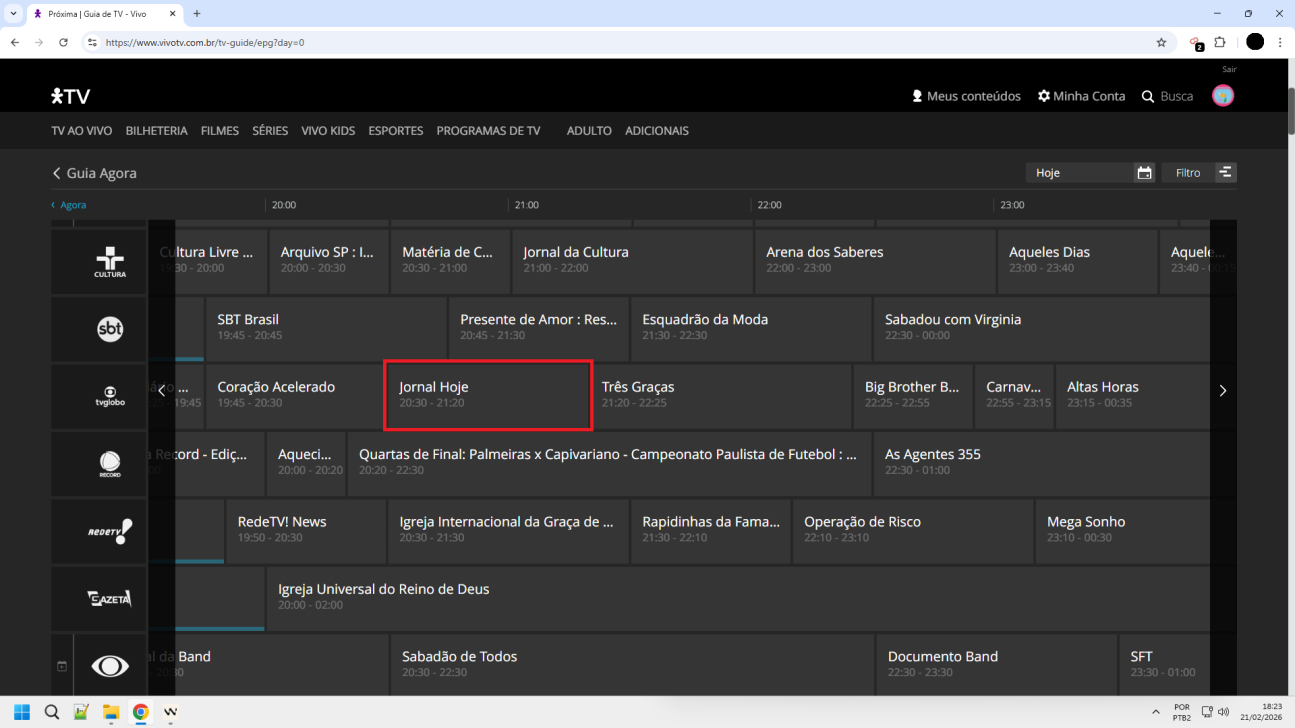Click the Sair logout link

(1229, 70)
